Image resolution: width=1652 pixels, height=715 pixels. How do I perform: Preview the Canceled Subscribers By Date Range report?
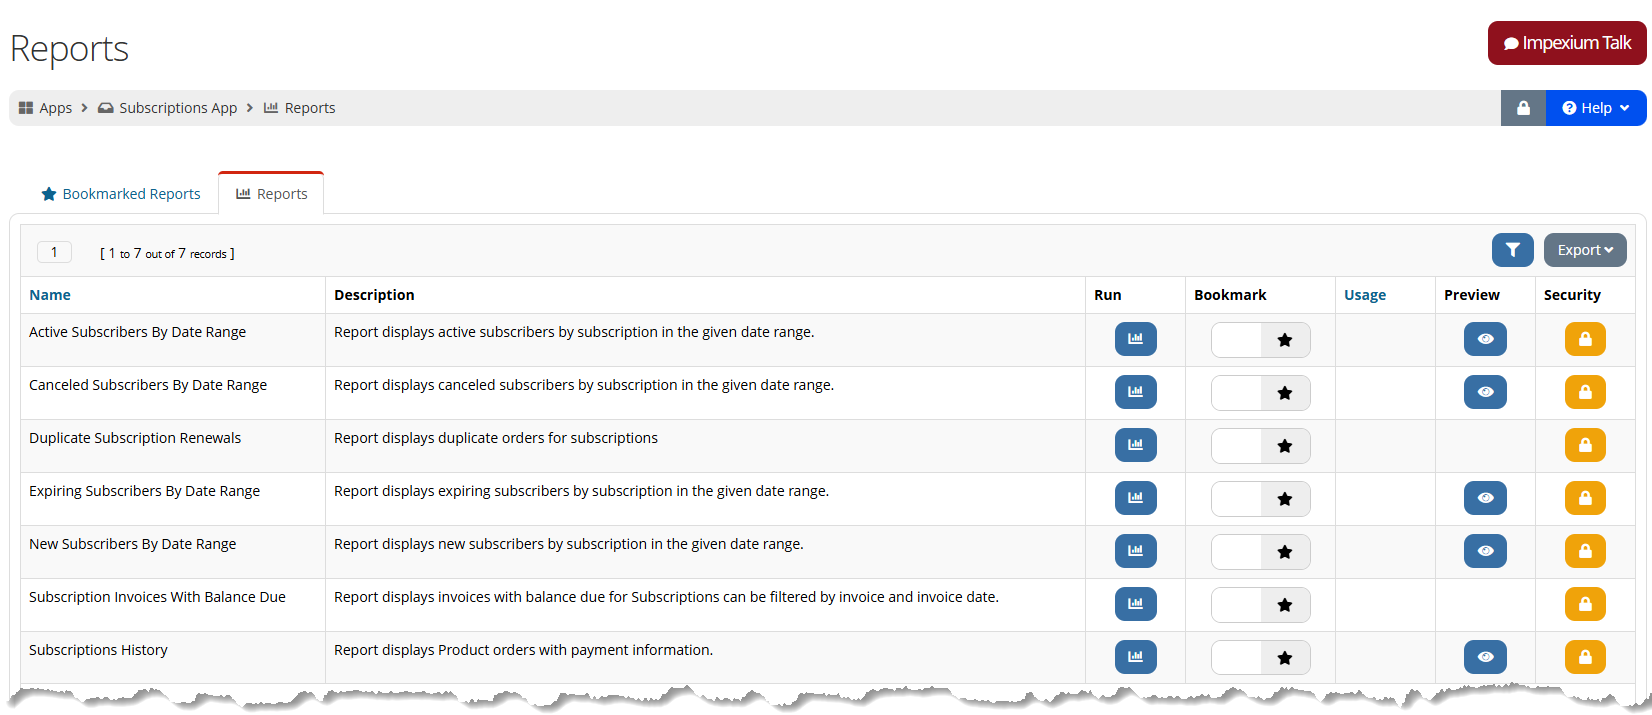coord(1485,392)
